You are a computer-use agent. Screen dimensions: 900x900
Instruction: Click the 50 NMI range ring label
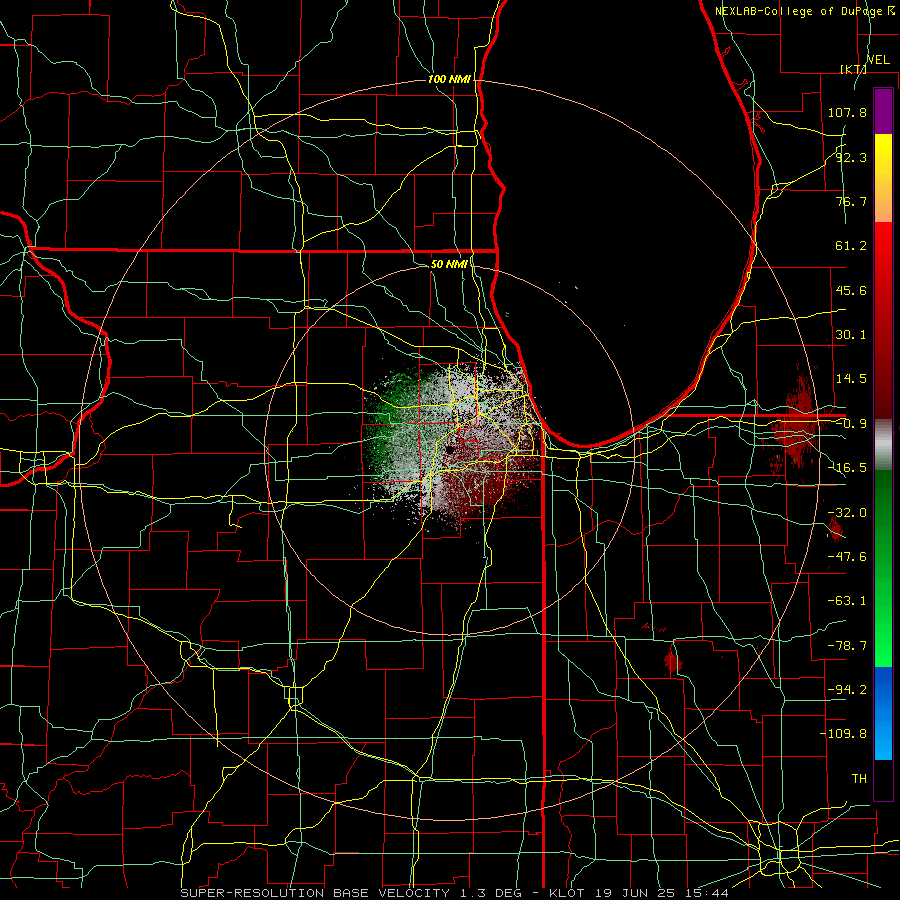pos(449,264)
